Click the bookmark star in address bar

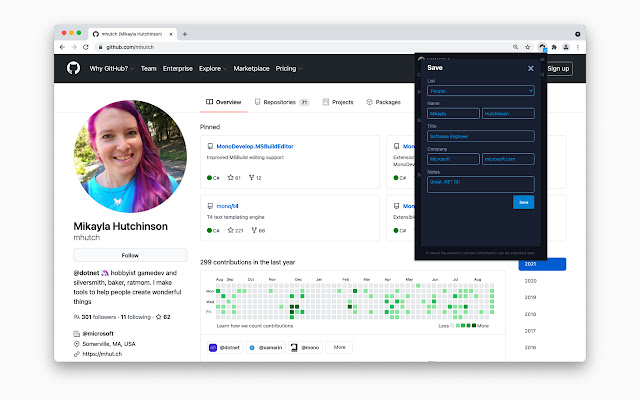(x=527, y=47)
